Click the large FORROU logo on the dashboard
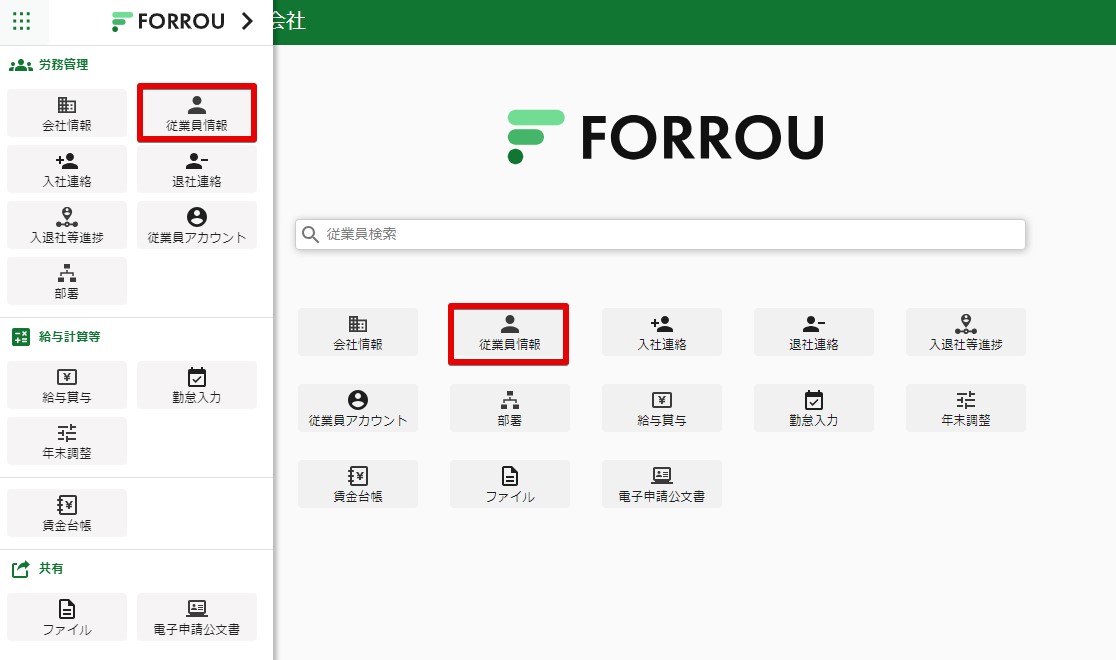Viewport: 1116px width, 660px height. 665,137
